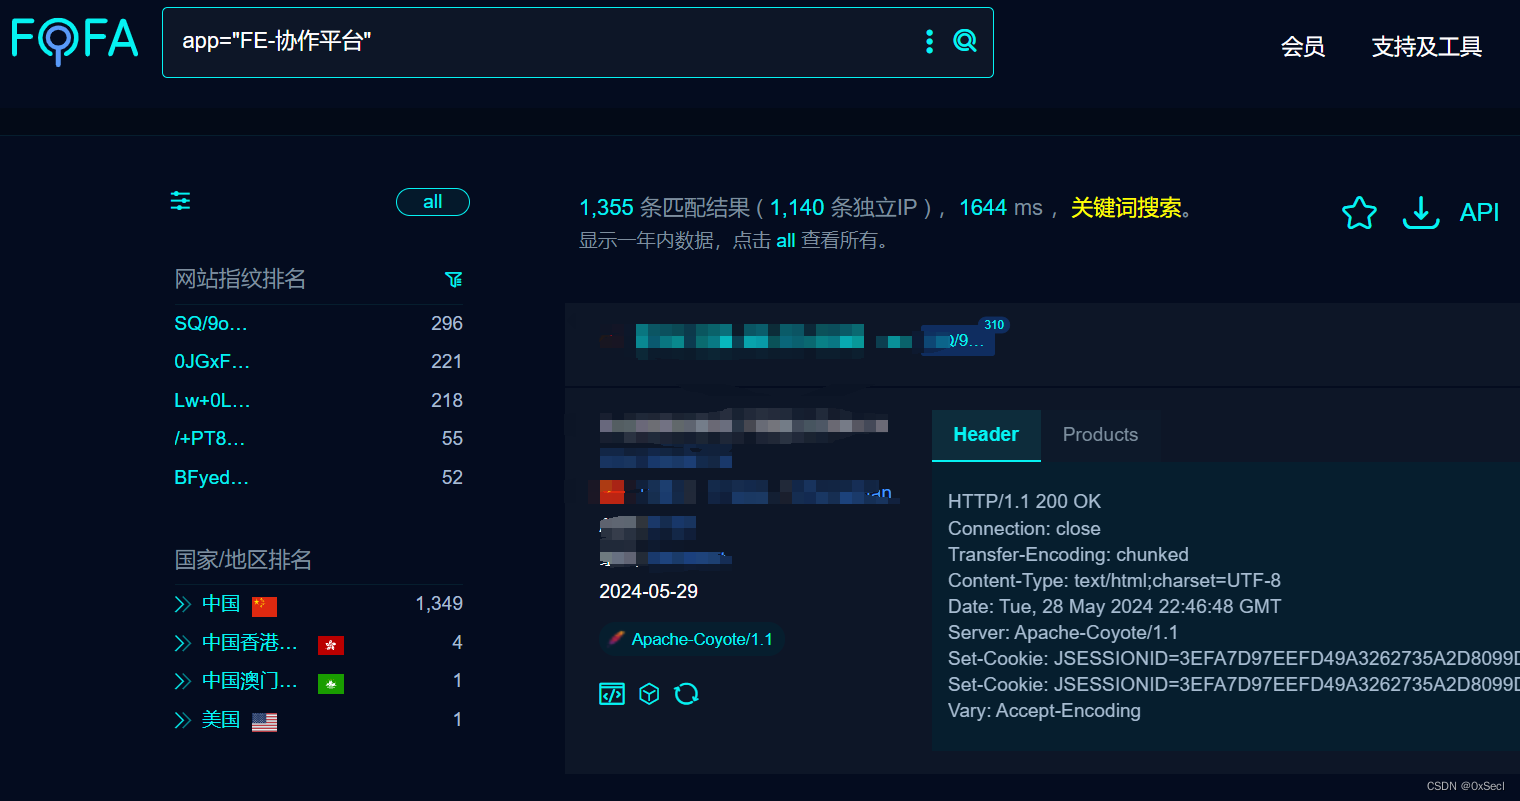Open the API access link
1520x801 pixels.
click(x=1479, y=213)
